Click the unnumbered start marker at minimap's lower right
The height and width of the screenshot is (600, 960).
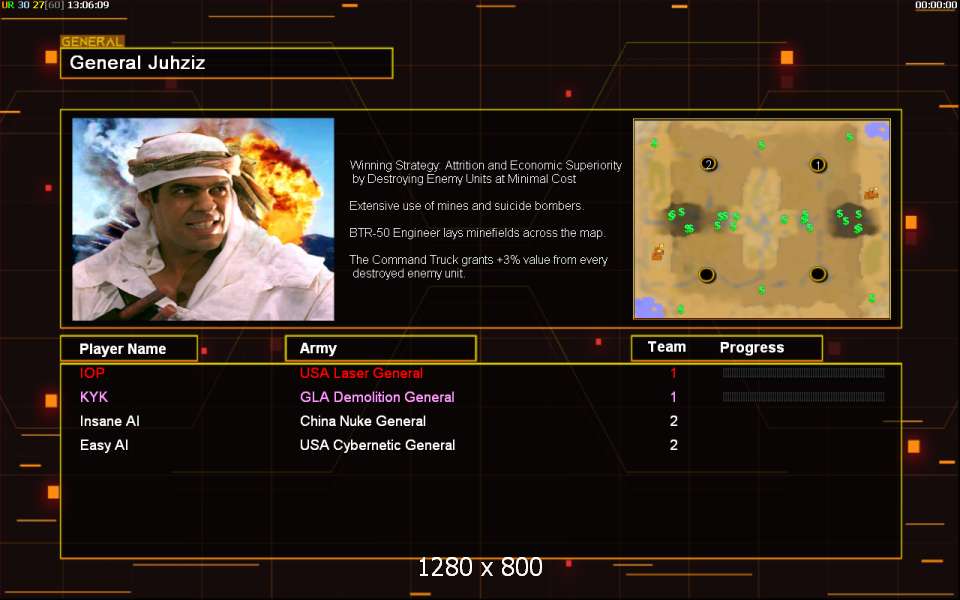(818, 274)
